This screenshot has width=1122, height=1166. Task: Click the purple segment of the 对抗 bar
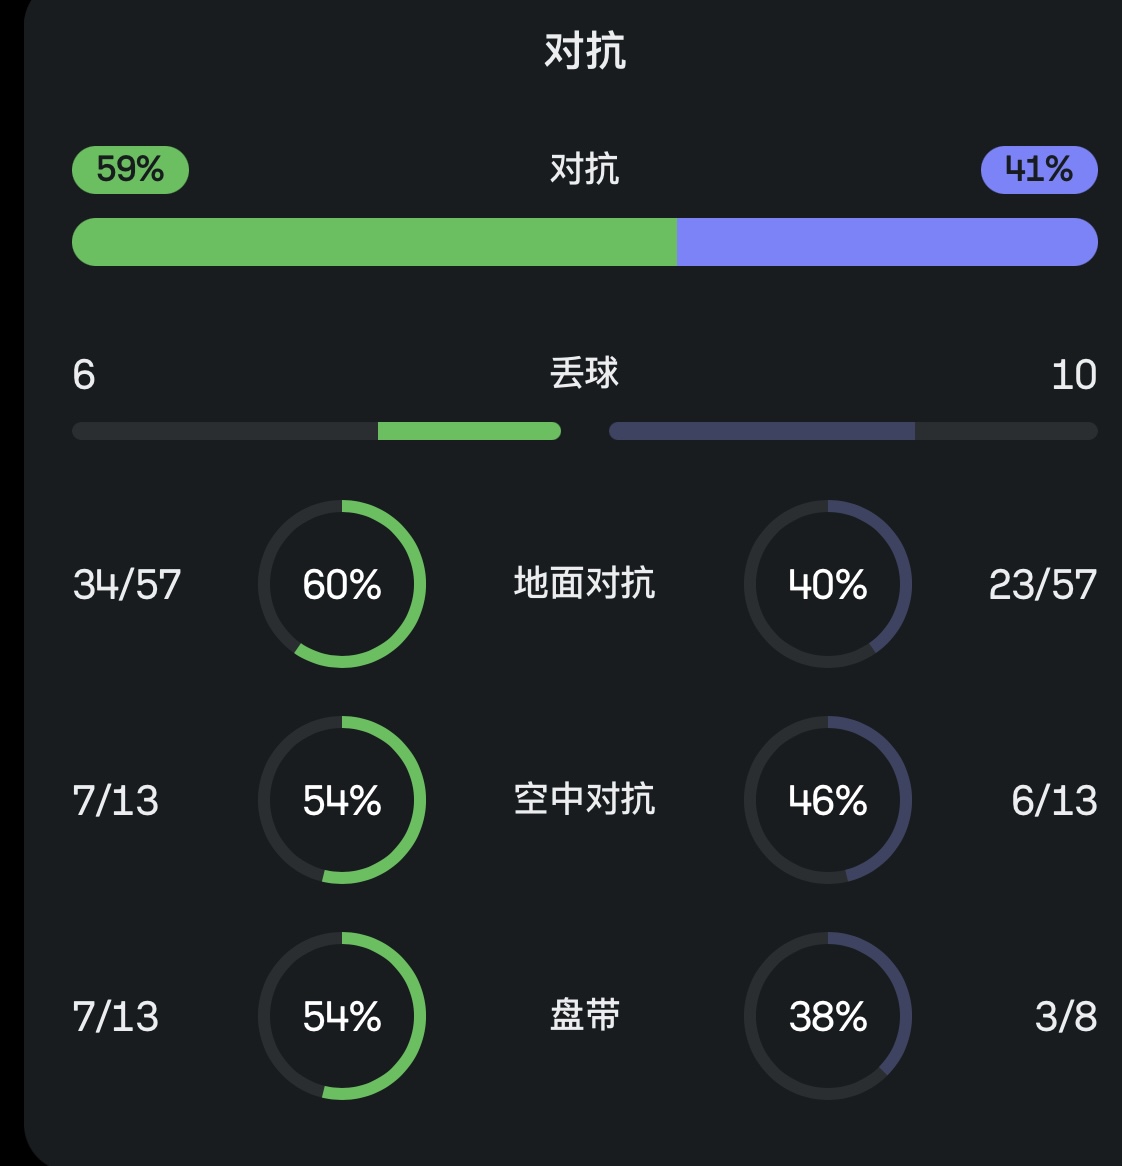pyautogui.click(x=886, y=242)
